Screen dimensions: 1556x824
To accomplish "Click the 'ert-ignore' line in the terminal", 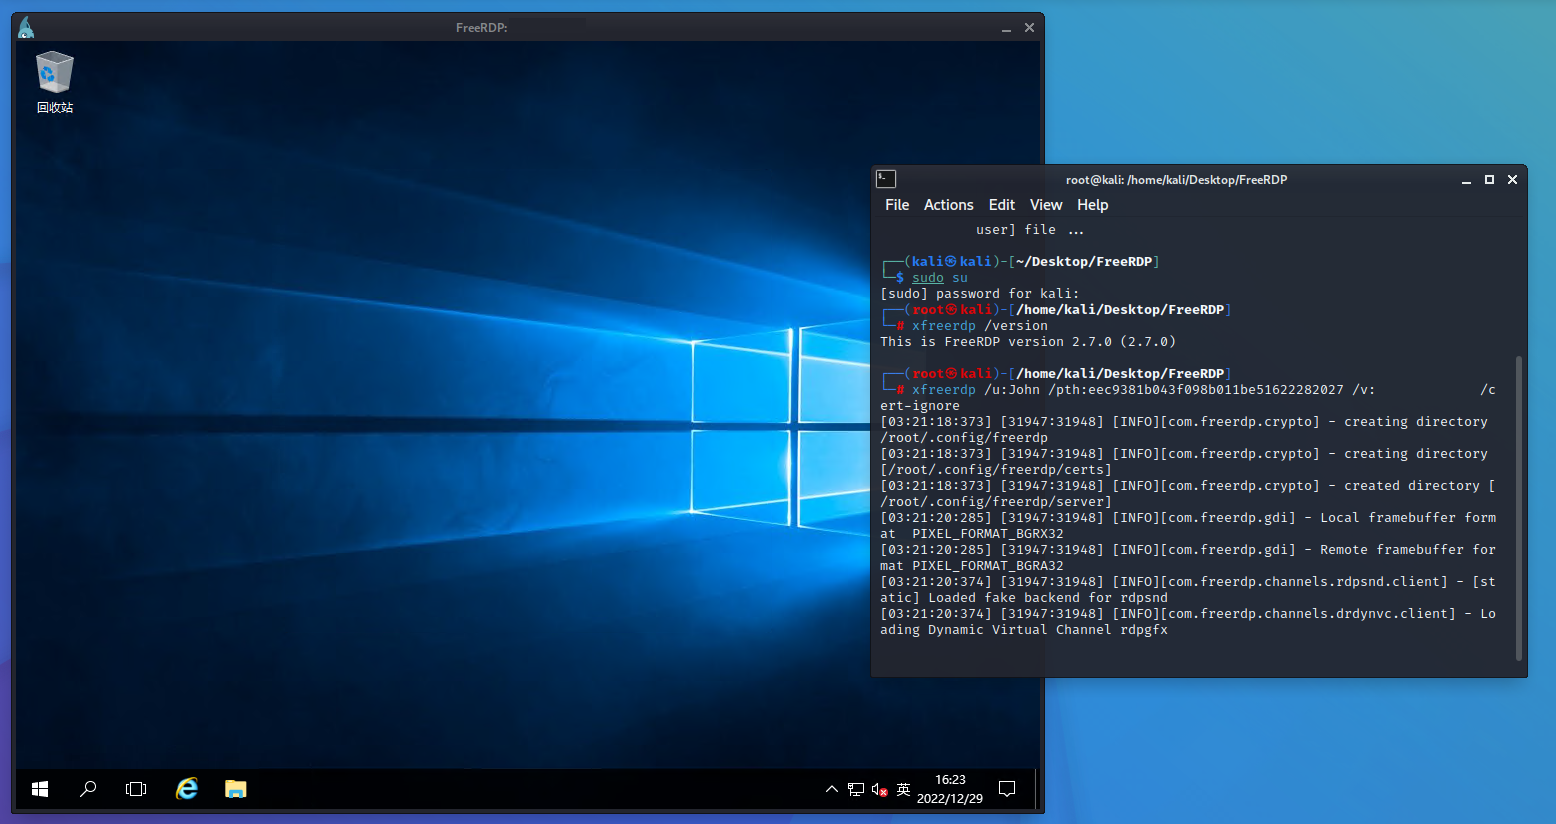I will [x=920, y=406].
